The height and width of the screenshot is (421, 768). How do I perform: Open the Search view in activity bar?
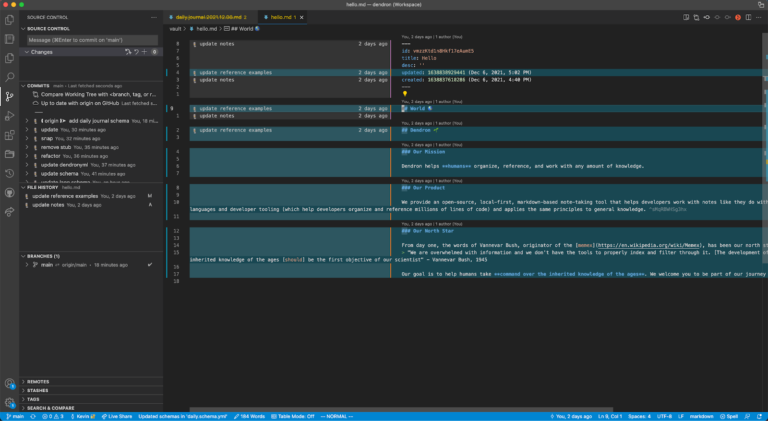(9, 76)
